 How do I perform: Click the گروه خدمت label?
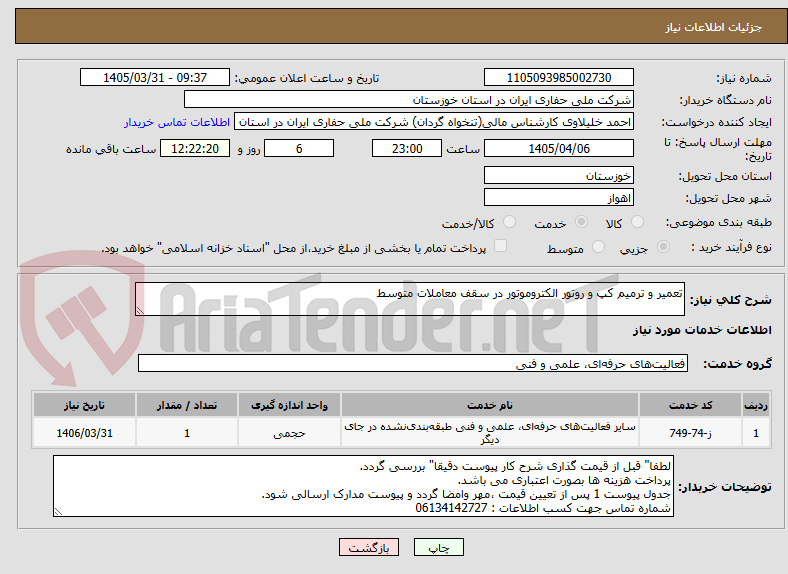pos(737,364)
